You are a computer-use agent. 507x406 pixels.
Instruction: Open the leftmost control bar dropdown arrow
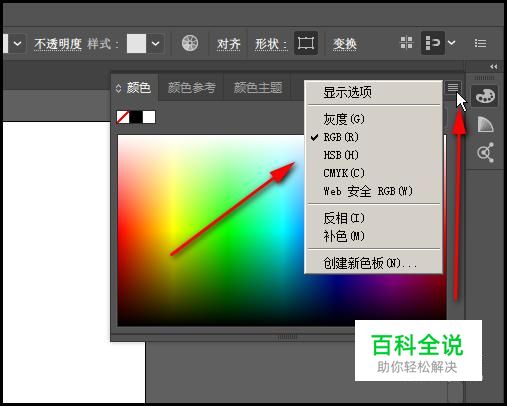click(x=17, y=43)
